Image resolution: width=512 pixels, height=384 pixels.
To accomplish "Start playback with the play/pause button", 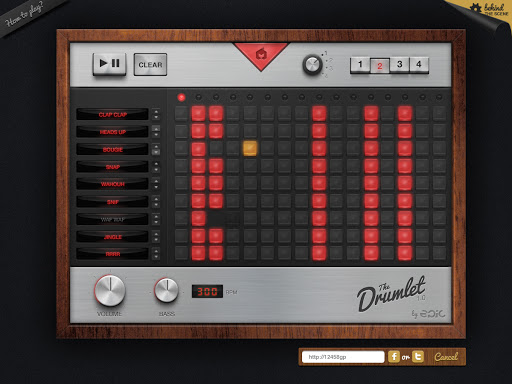I will pos(109,64).
